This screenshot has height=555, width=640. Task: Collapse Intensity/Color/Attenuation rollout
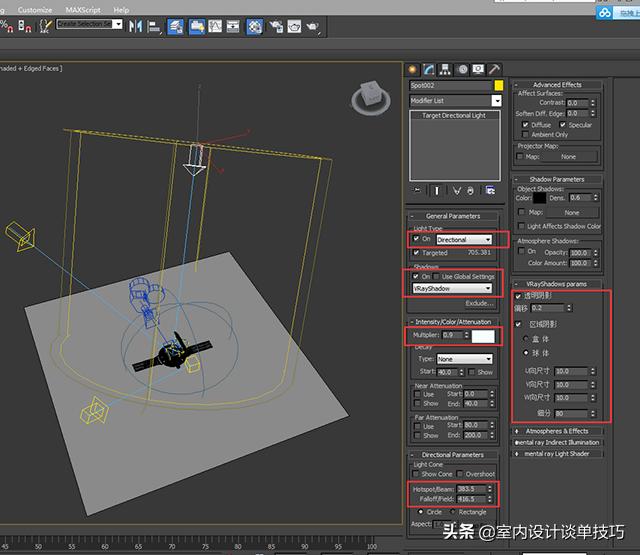tap(453, 322)
